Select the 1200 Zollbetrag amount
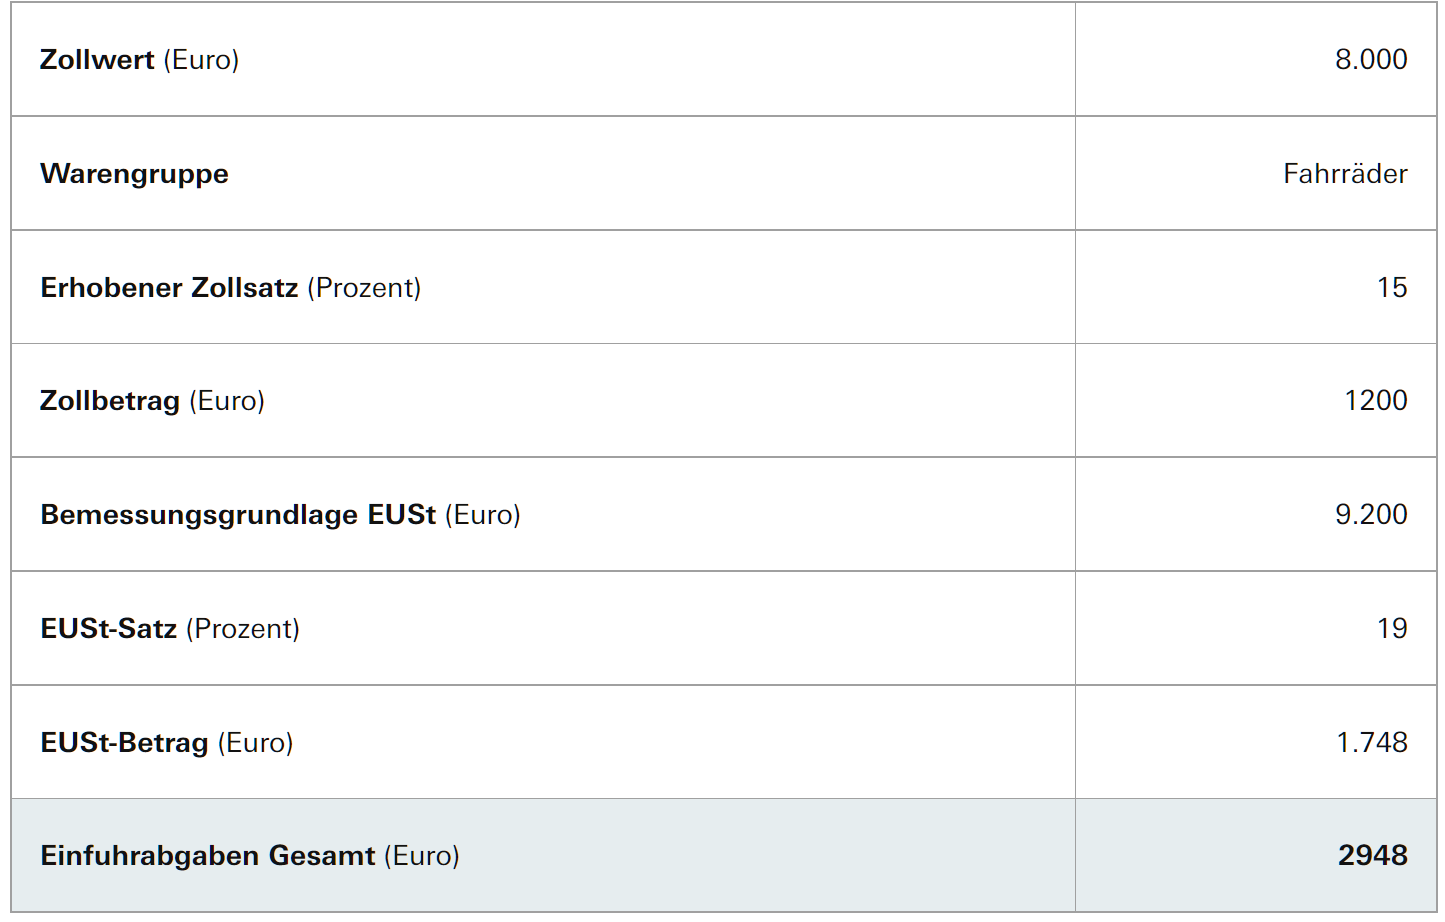This screenshot has width=1445, height=922. click(1375, 401)
